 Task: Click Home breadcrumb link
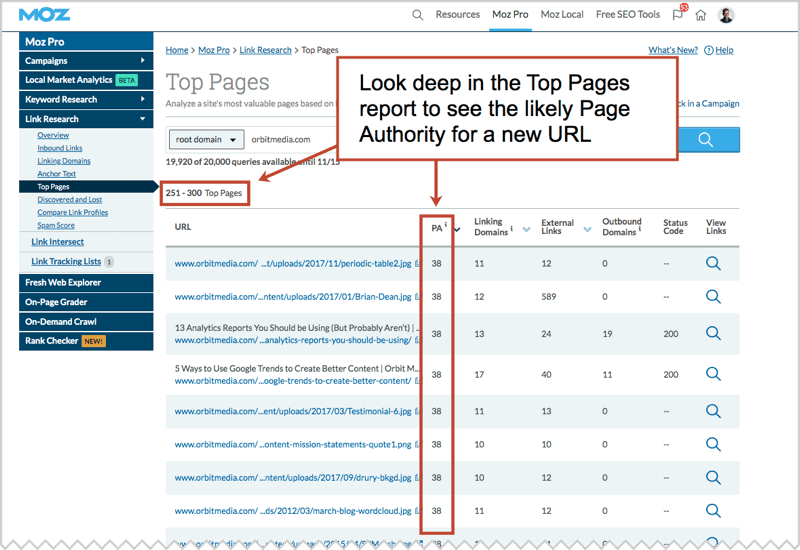coord(177,50)
